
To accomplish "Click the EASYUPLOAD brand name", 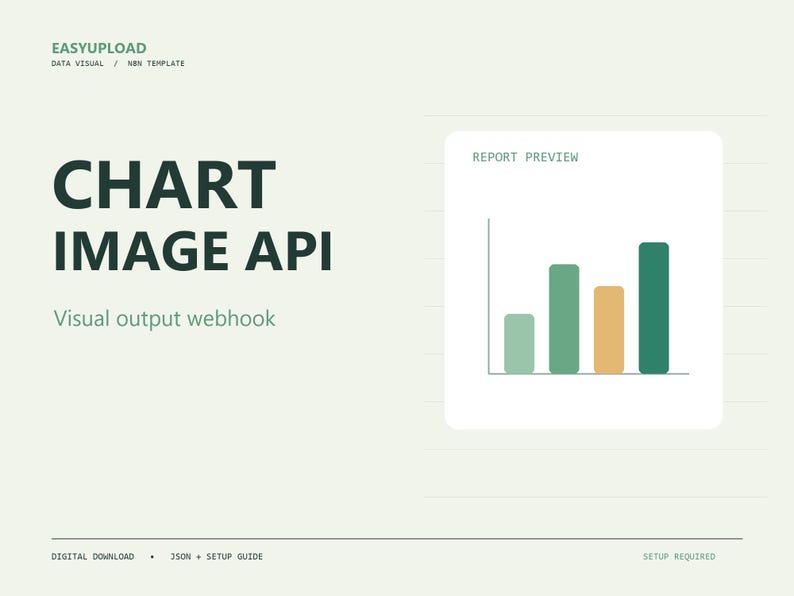I will point(99,48).
